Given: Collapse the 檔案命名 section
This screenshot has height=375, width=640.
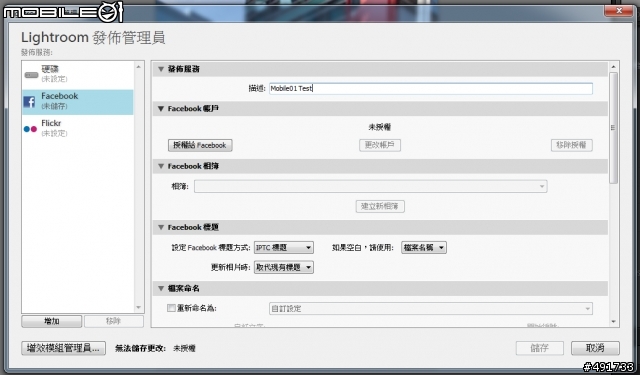Looking at the screenshot, I should click(161, 288).
